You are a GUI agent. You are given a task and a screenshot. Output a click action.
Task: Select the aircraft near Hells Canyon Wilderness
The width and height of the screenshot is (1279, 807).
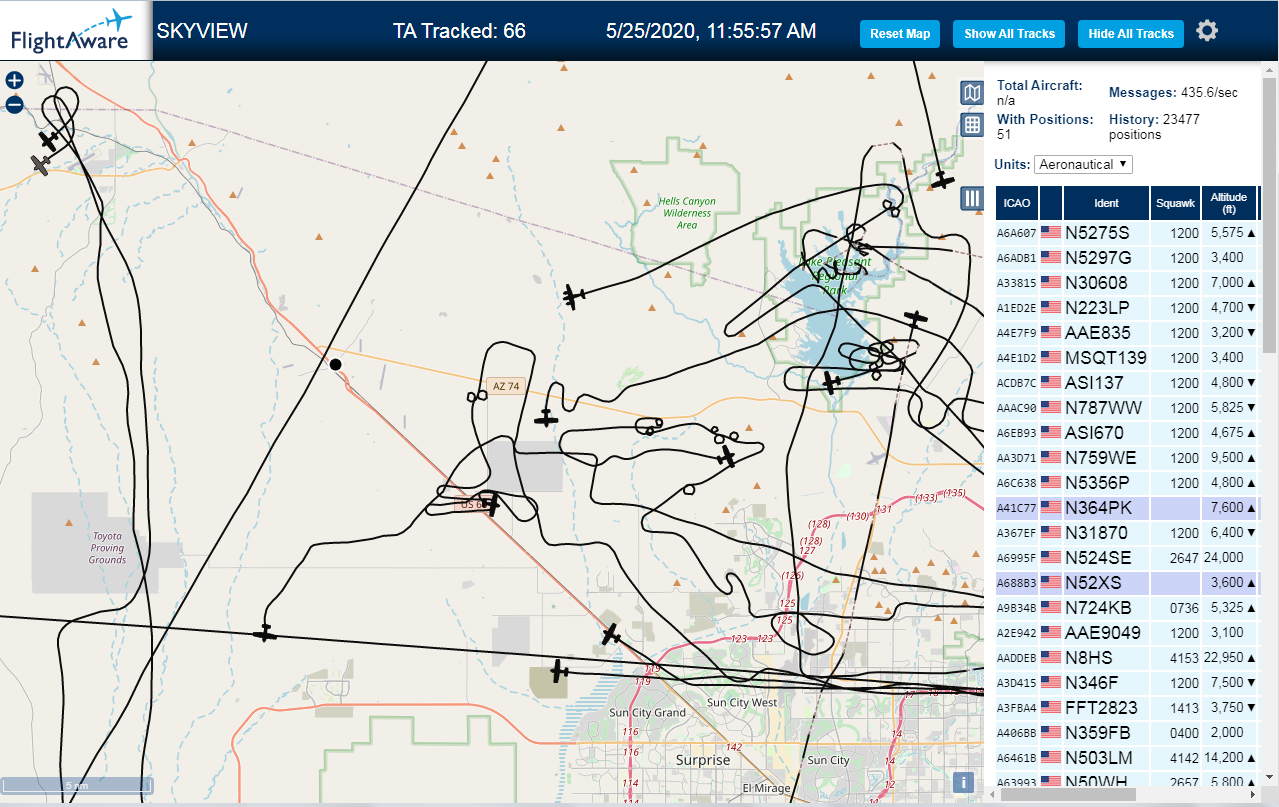(x=573, y=296)
